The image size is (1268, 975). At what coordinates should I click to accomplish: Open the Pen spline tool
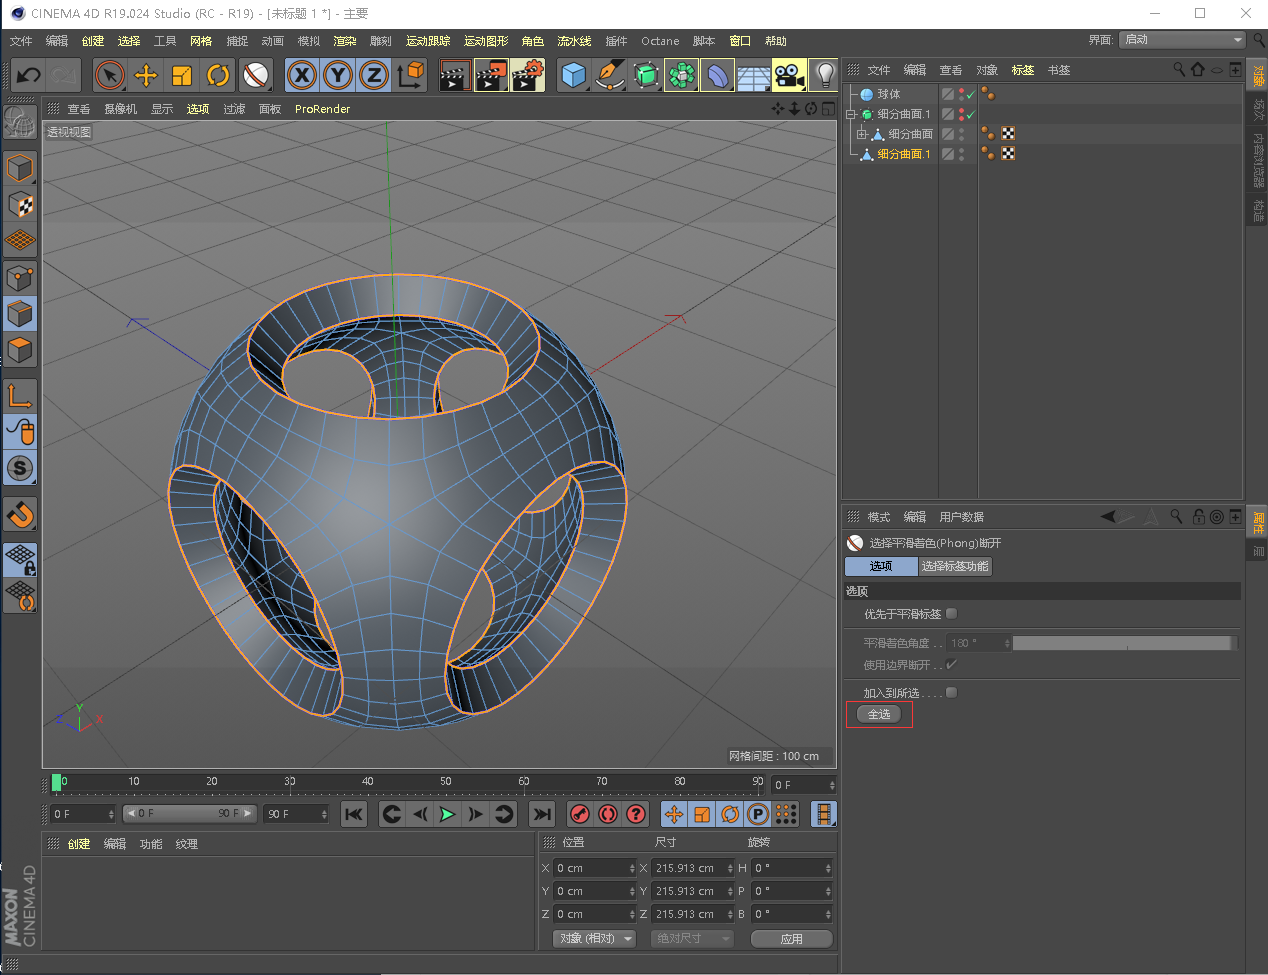click(609, 75)
